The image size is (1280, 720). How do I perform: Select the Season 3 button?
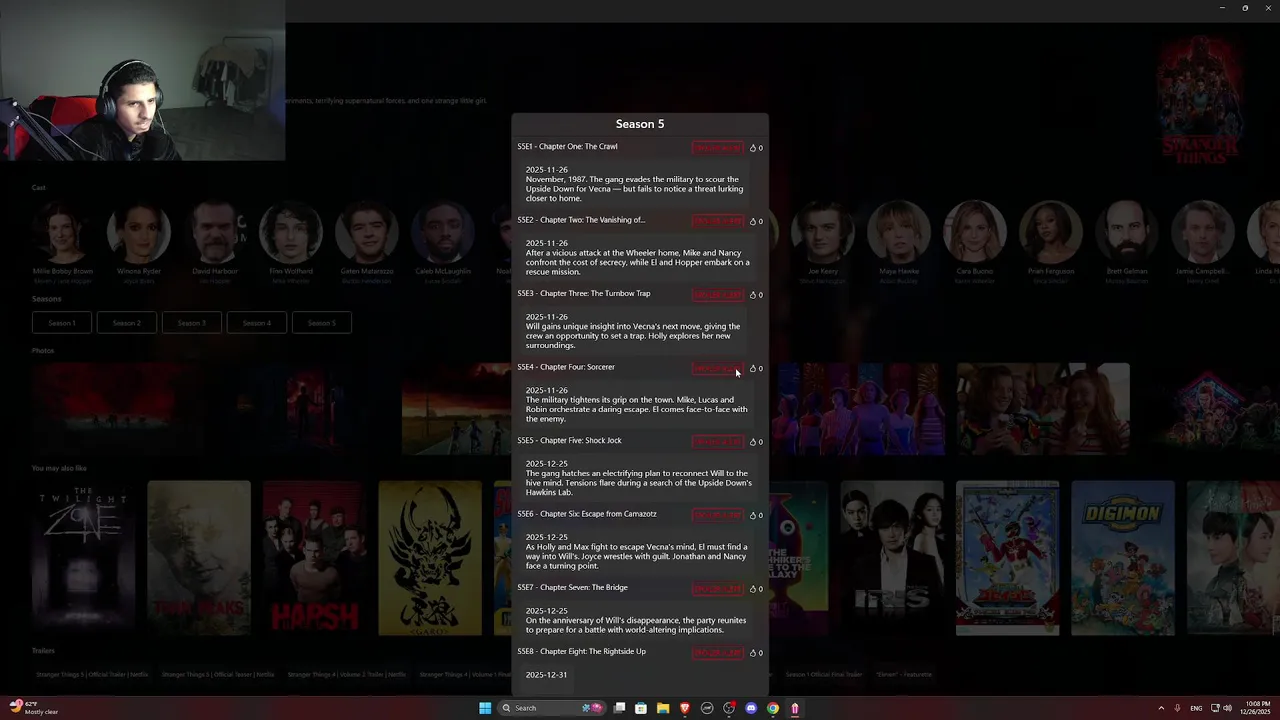click(x=192, y=323)
